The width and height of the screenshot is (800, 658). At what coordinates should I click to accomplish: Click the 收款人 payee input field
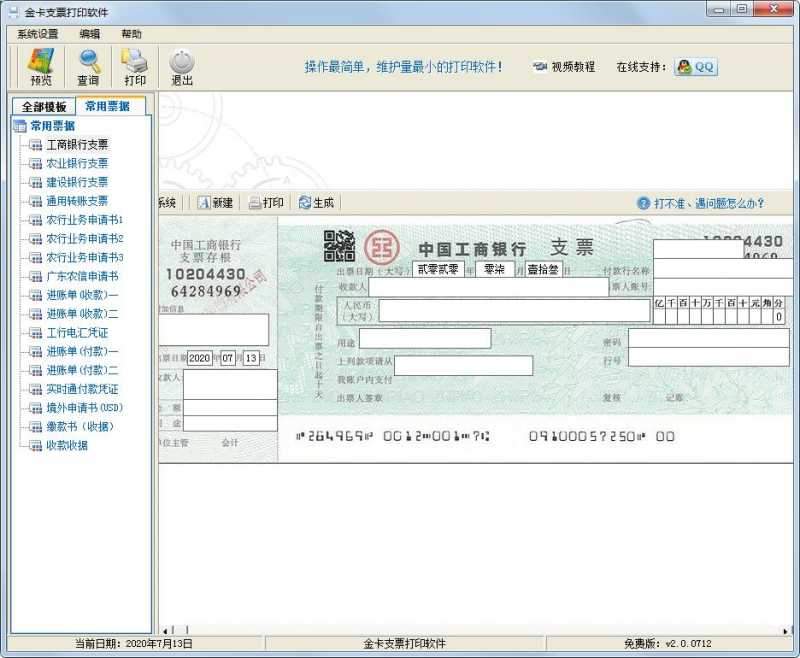click(488, 288)
